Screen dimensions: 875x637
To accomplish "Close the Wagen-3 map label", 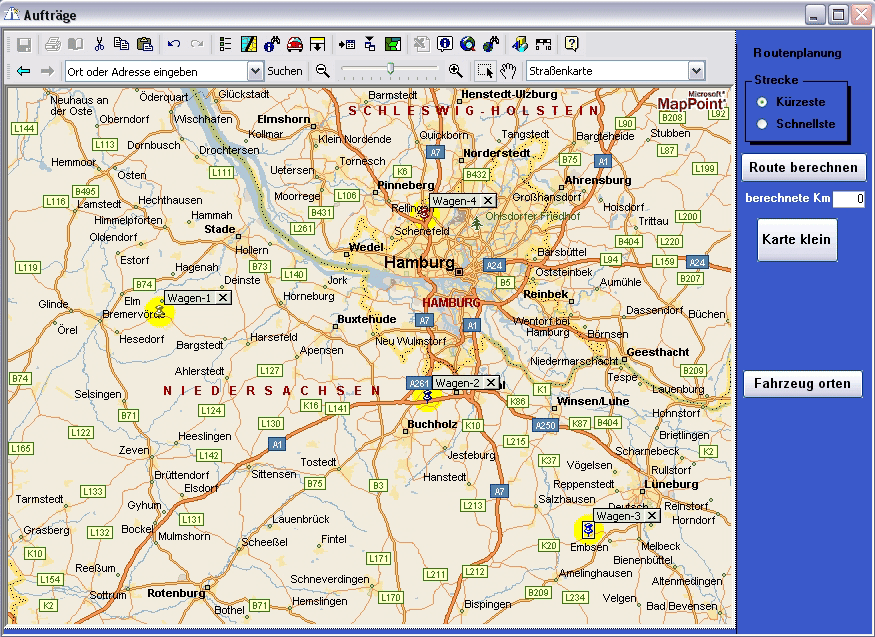I will pyautogui.click(x=651, y=516).
